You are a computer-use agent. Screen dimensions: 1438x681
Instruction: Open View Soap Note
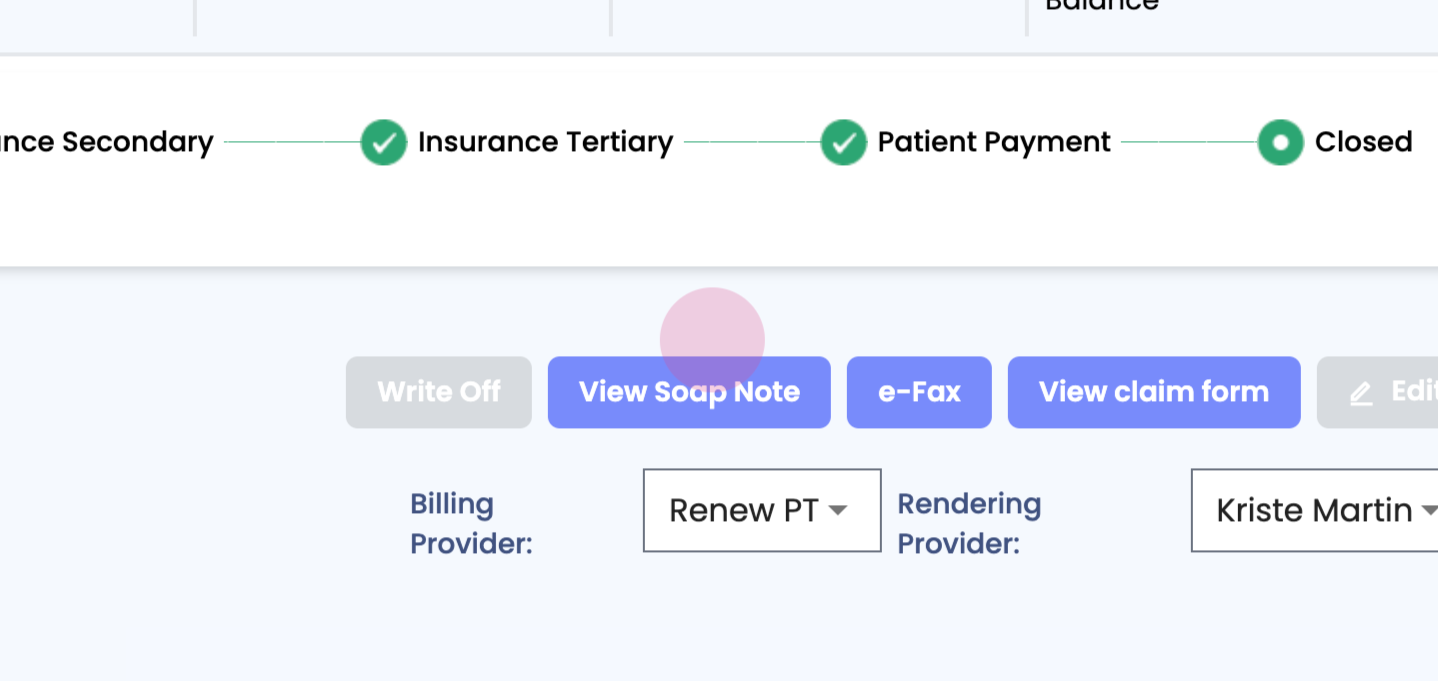point(689,392)
